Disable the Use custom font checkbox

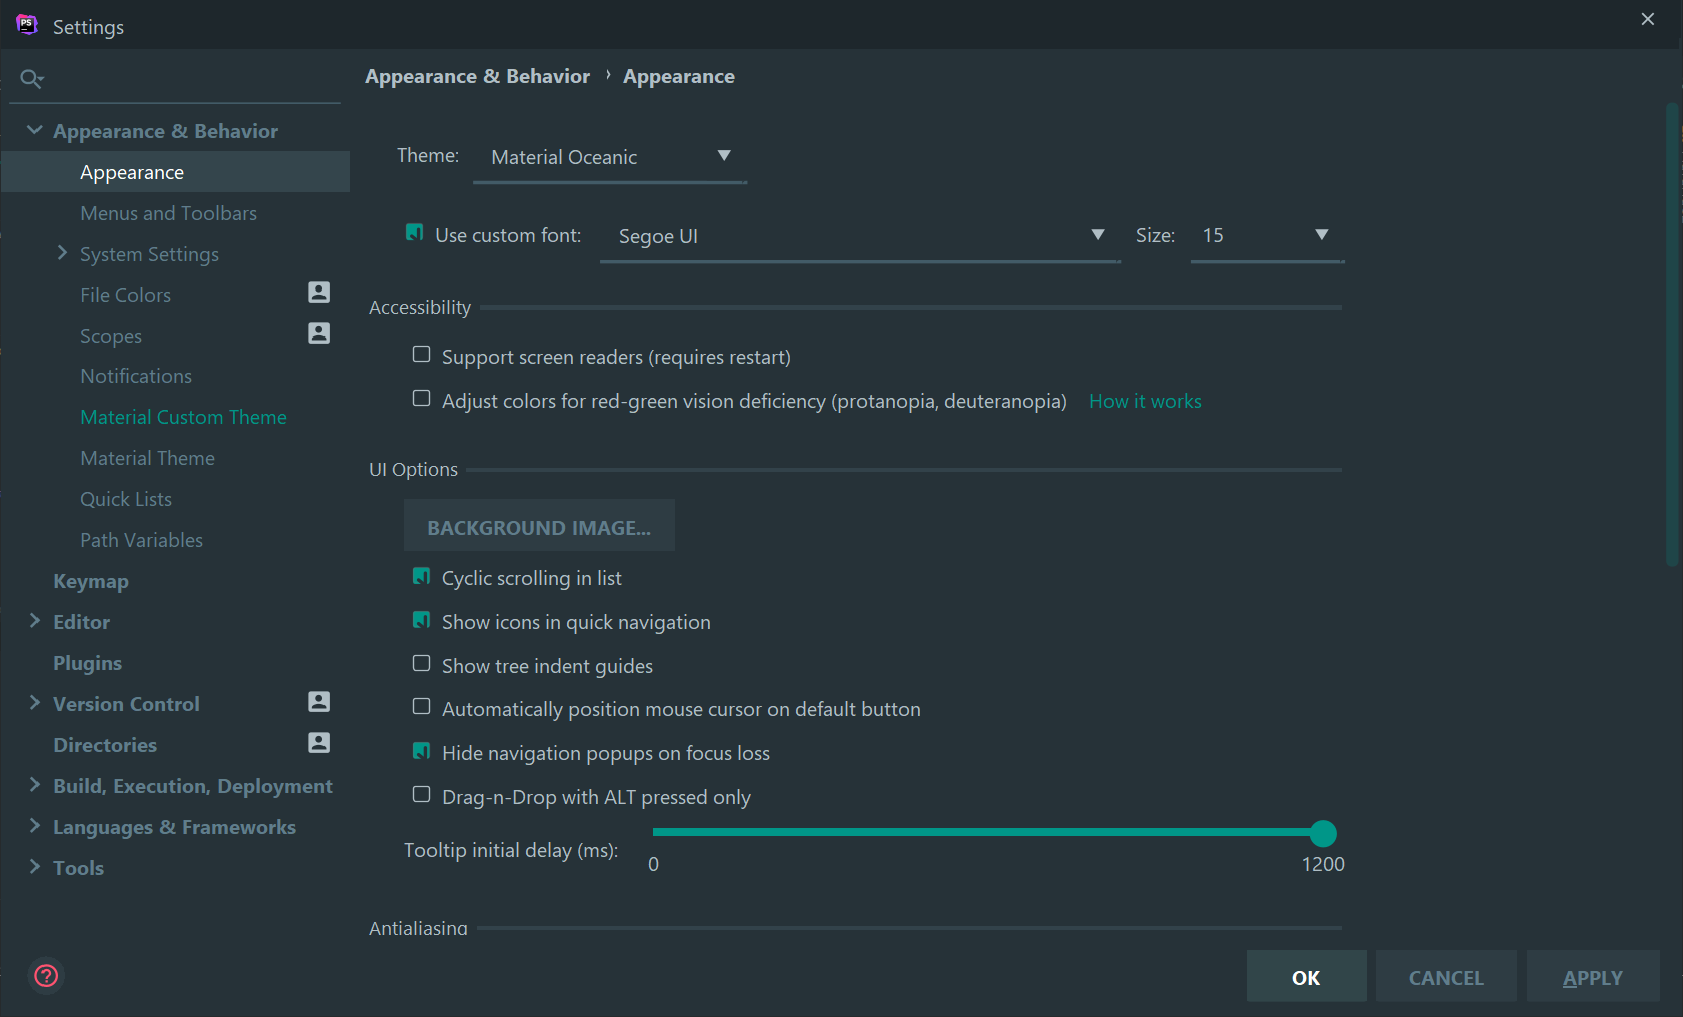click(x=414, y=233)
